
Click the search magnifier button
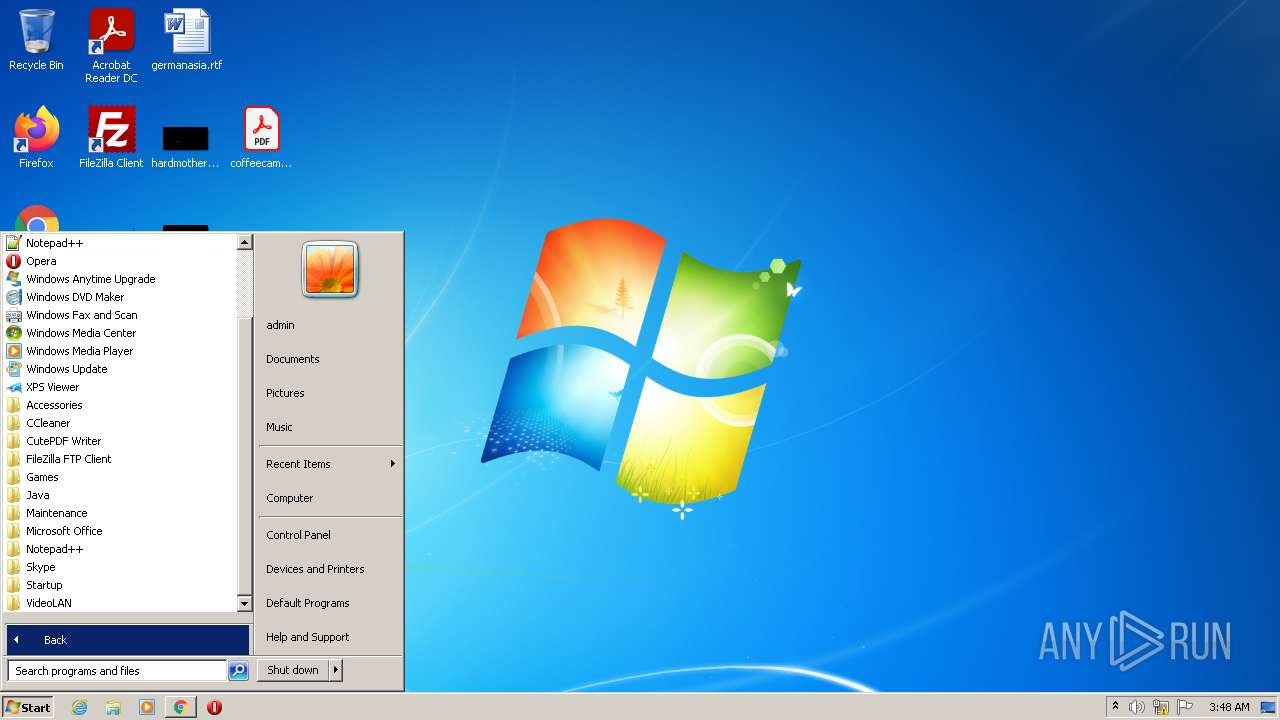click(238, 671)
